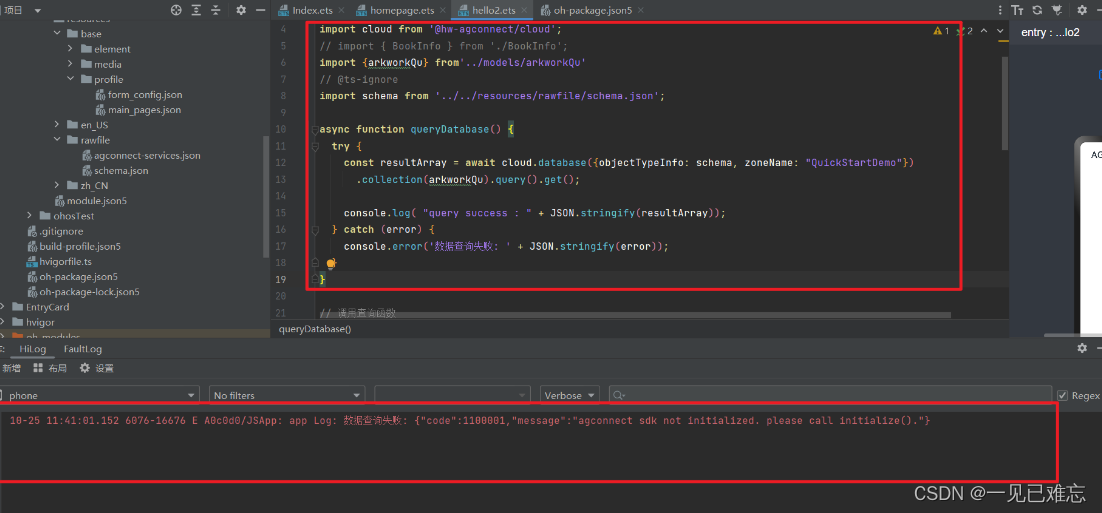The height and width of the screenshot is (513, 1102).
Task: Collapse the base folder
Action: tap(58, 34)
